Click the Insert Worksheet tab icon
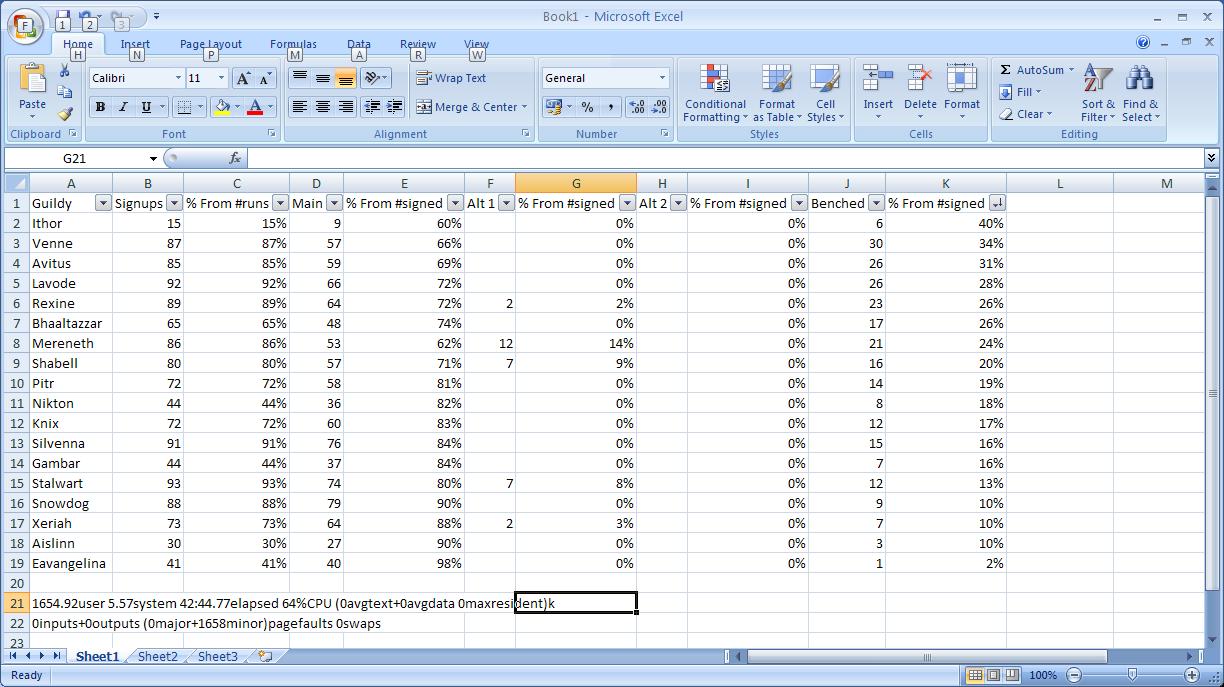This screenshot has width=1224, height=687. tap(266, 656)
